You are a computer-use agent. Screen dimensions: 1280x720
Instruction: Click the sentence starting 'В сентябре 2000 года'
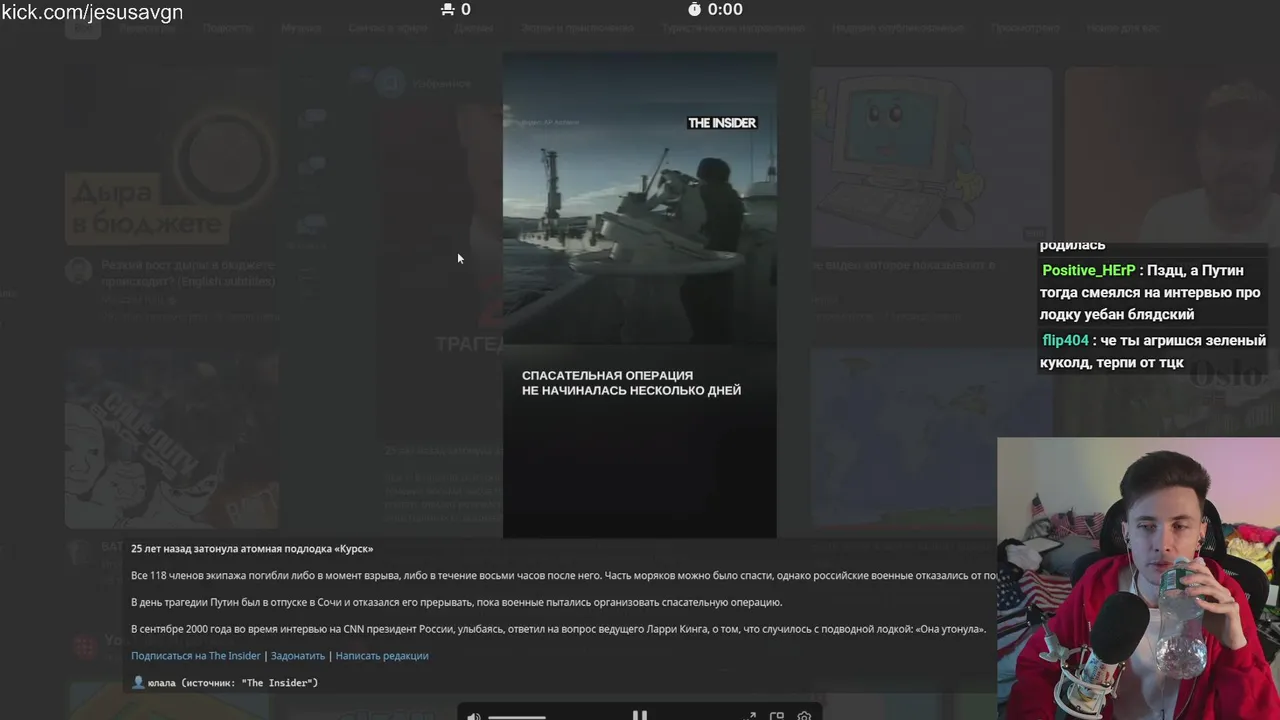pyautogui.click(x=558, y=629)
